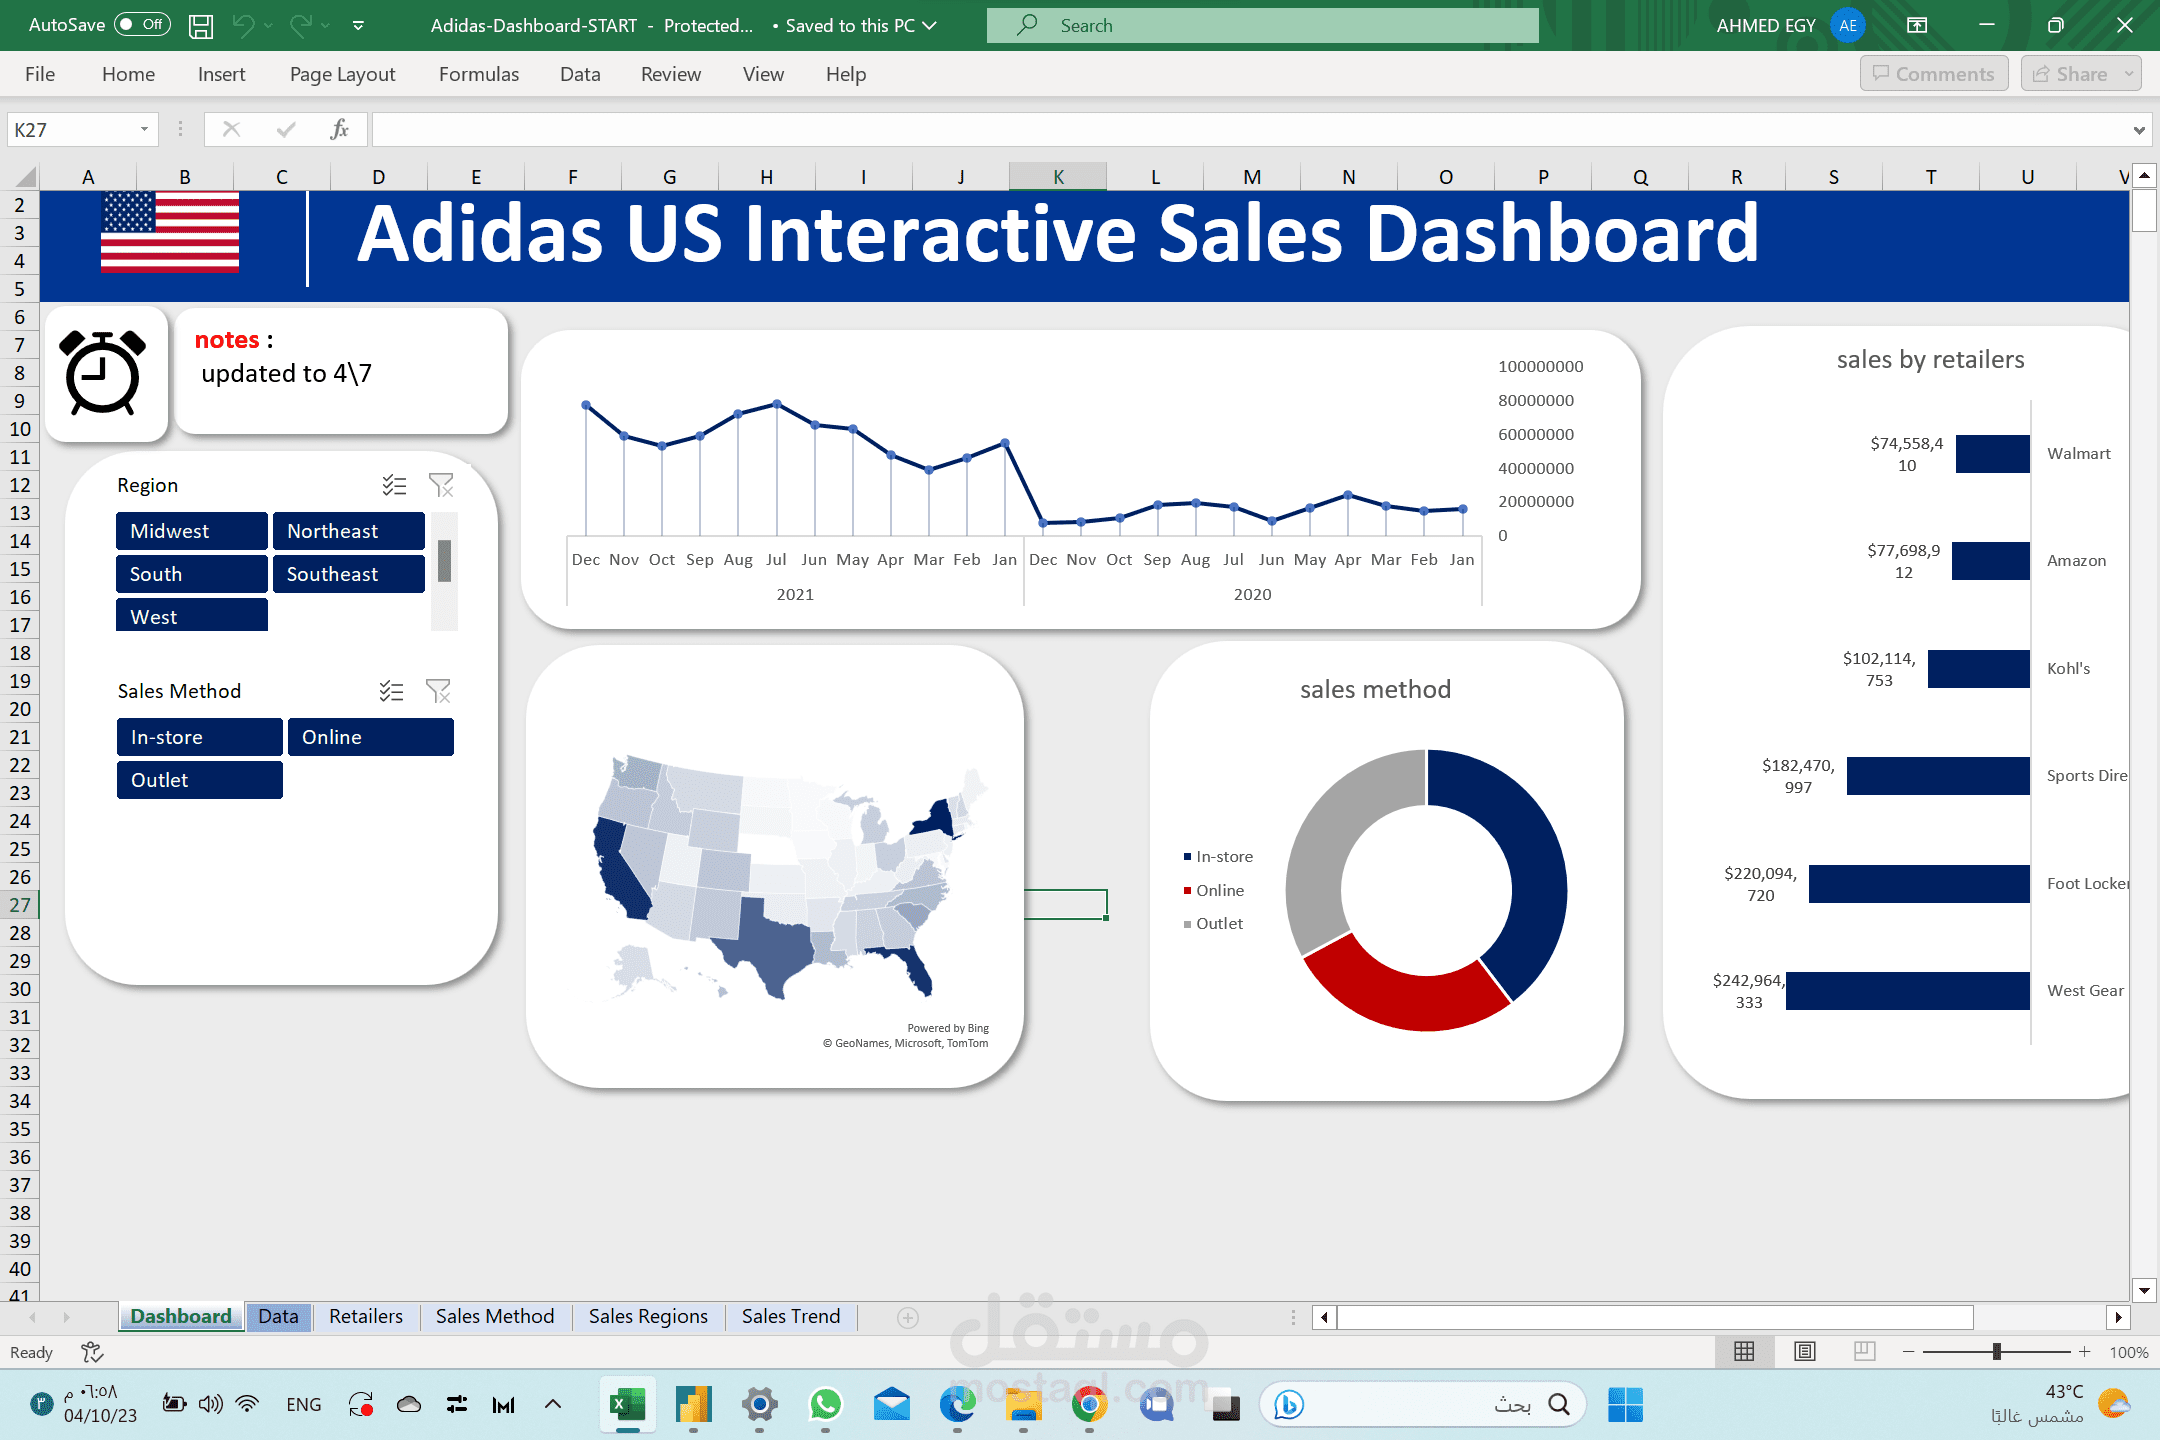Screen dimensions: 2160x1440
Task: Select Southeast in Region slicer
Action: pos(349,574)
